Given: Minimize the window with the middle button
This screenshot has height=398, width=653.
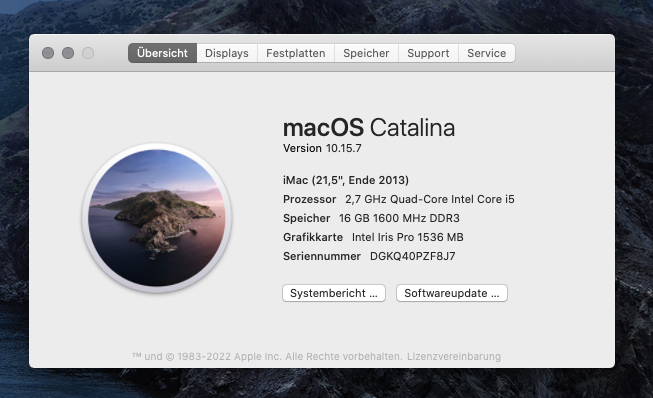Looking at the screenshot, I should [x=68, y=53].
